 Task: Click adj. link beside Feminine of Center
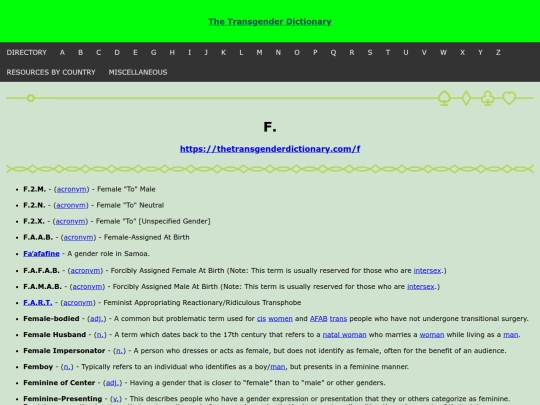click(112, 383)
